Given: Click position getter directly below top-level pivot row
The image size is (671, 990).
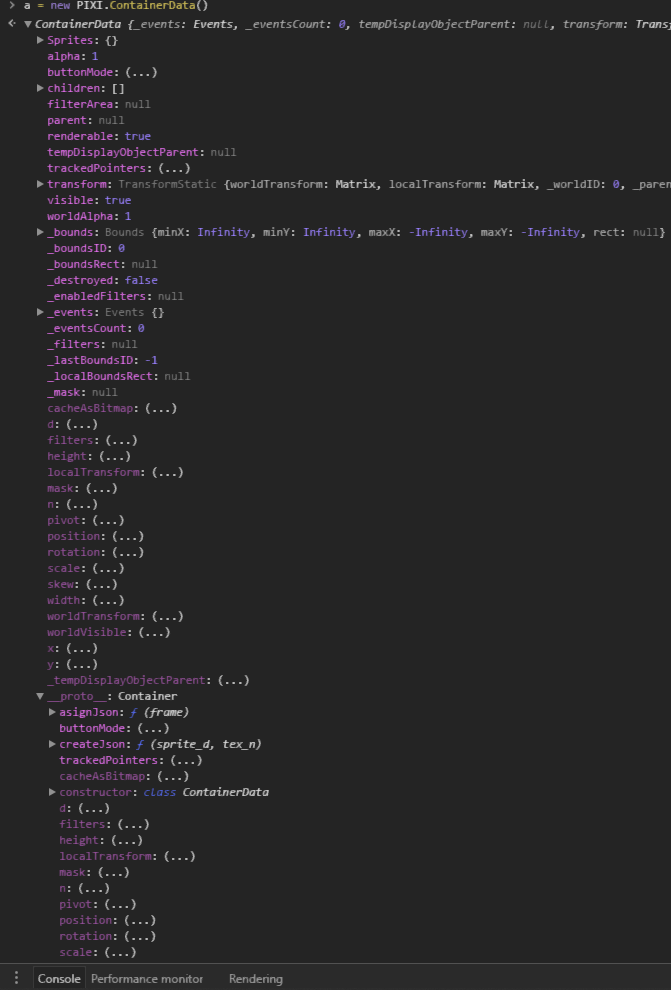Looking at the screenshot, I should [x=128, y=536].
